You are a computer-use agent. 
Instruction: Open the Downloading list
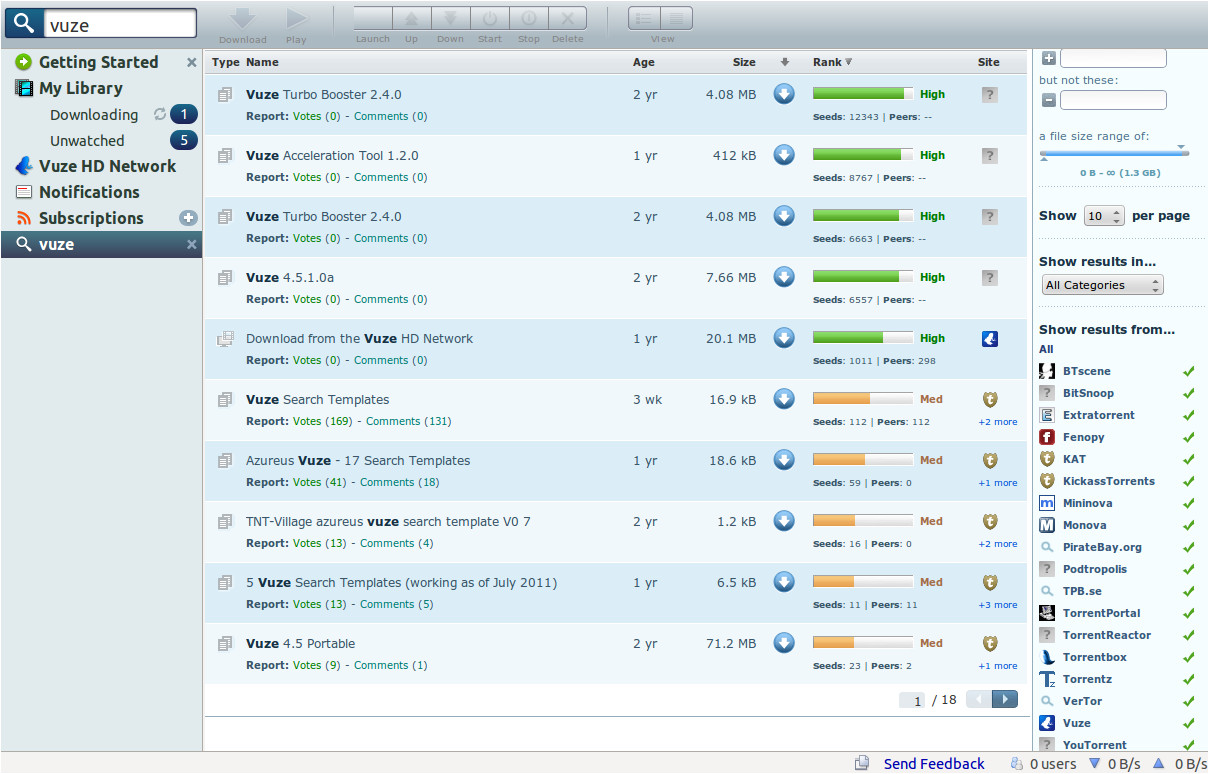pos(94,115)
